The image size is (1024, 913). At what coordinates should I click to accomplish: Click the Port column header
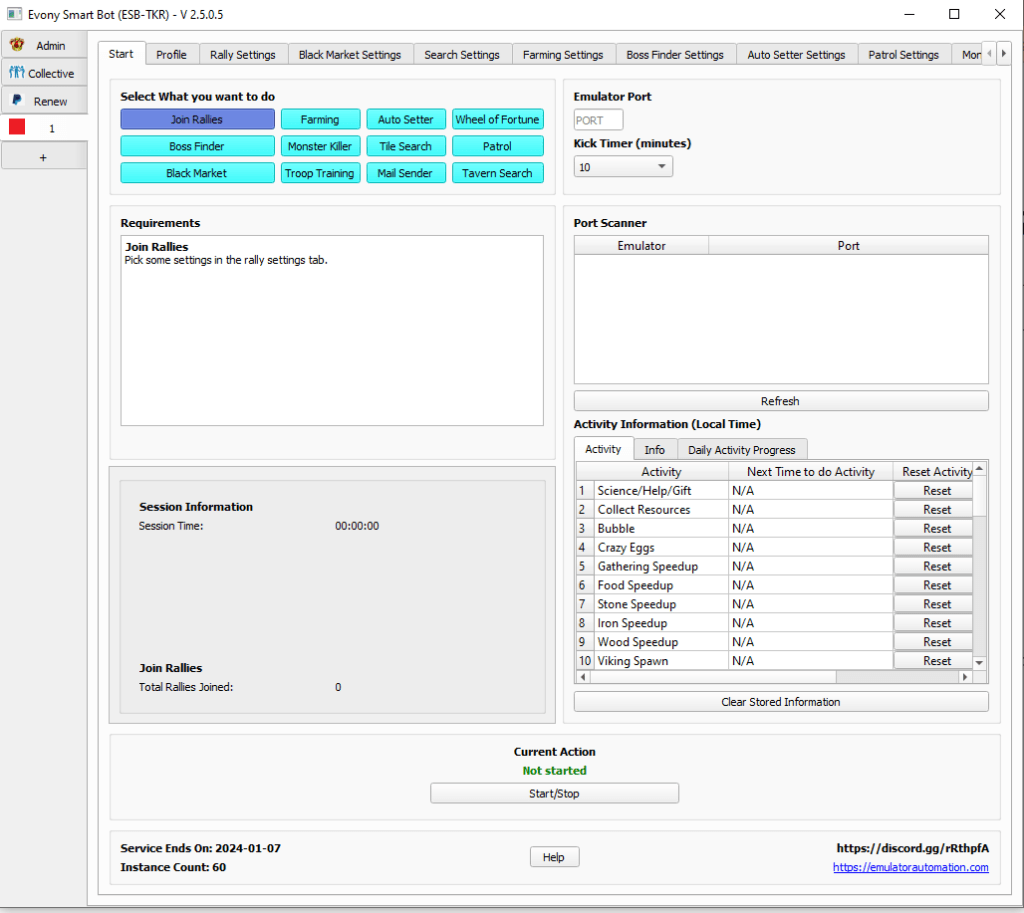pyautogui.click(x=848, y=246)
